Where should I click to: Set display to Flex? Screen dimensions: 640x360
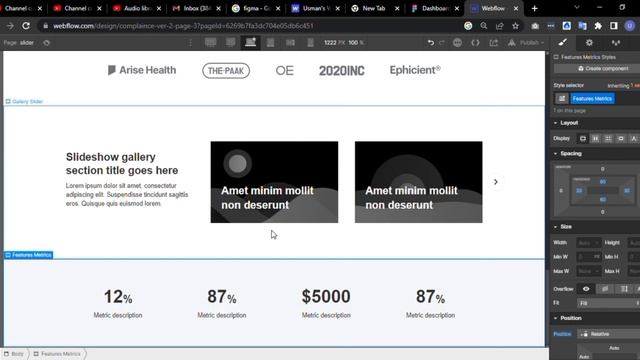coord(595,139)
